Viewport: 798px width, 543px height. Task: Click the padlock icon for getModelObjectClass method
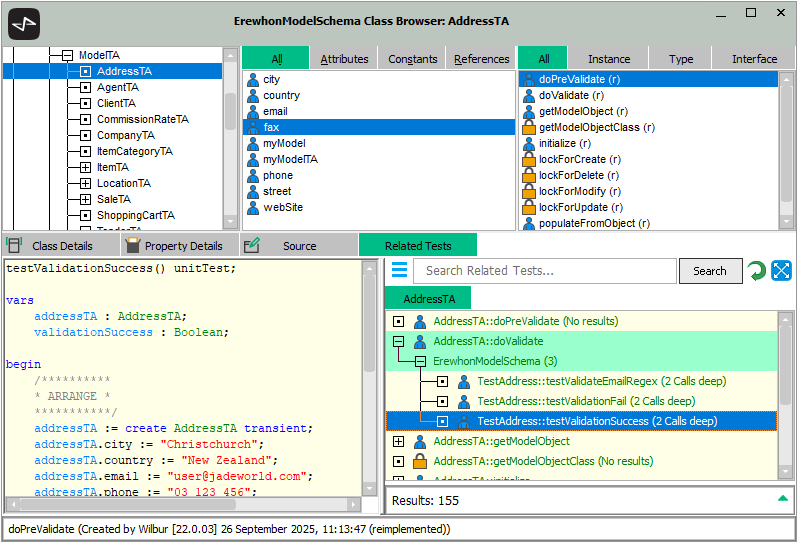[529, 128]
